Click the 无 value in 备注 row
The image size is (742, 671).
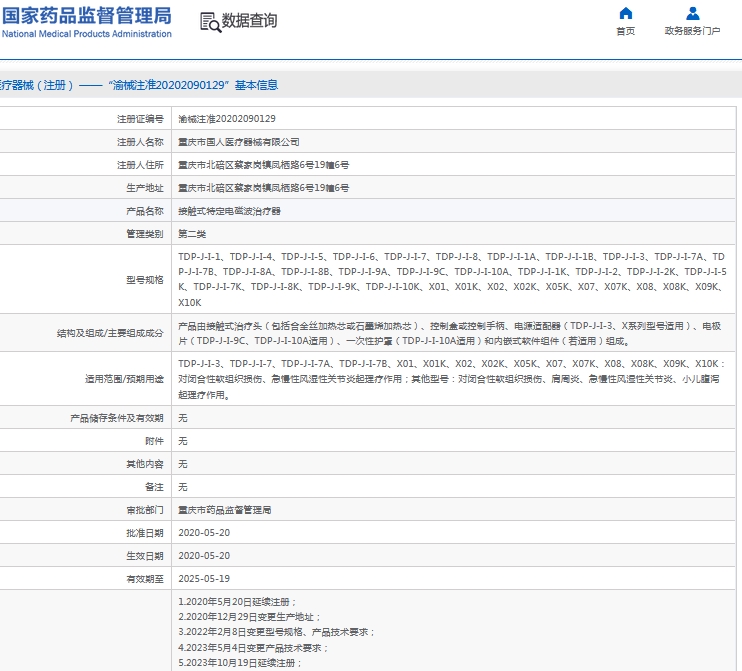coord(183,487)
